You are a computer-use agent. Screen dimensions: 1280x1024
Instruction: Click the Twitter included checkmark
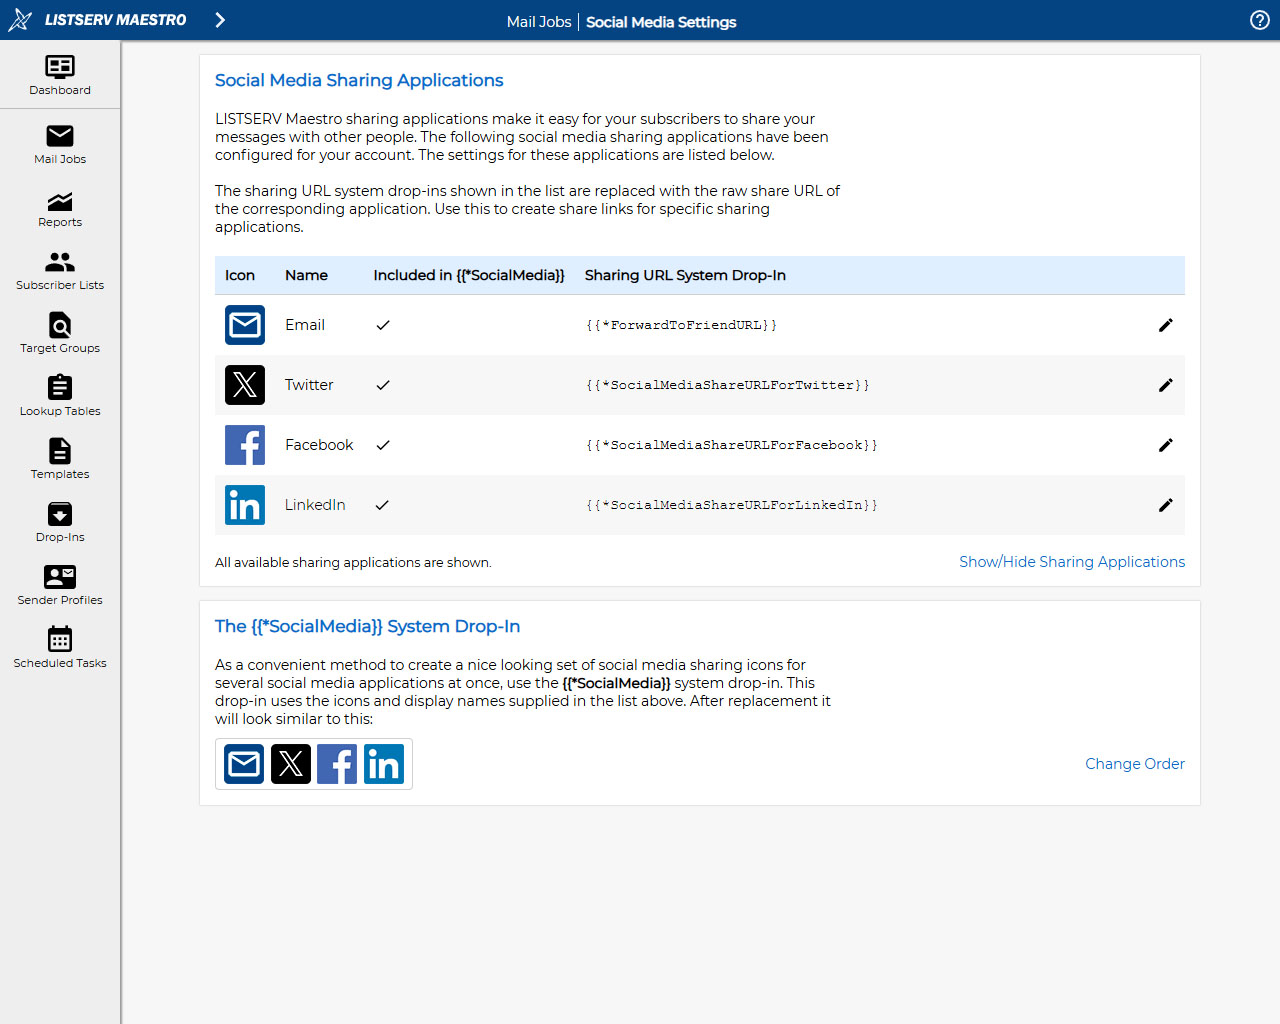[x=383, y=385]
